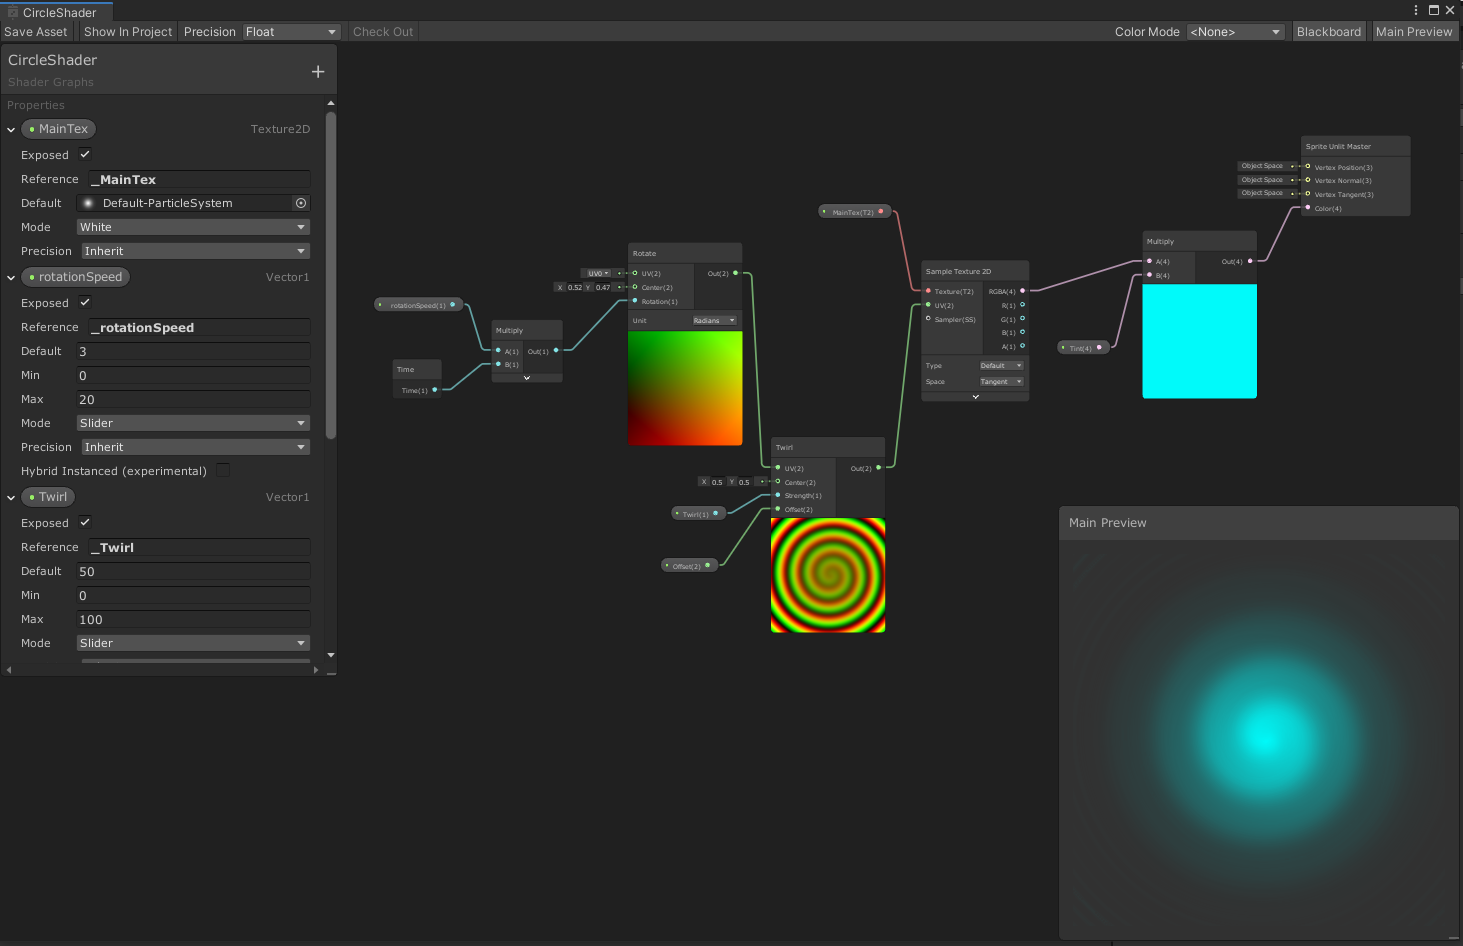Viewport: 1463px width, 946px height.
Task: Click the Twirl Default field showing 50
Action: pyautogui.click(x=193, y=571)
